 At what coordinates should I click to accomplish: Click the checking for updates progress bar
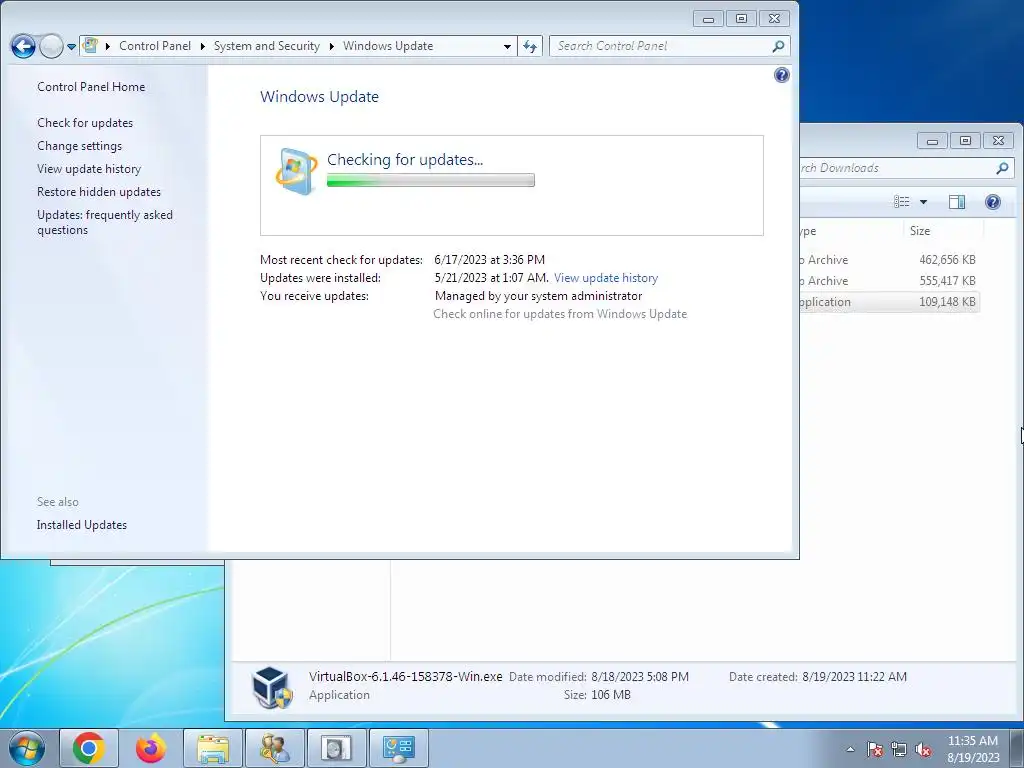point(430,180)
